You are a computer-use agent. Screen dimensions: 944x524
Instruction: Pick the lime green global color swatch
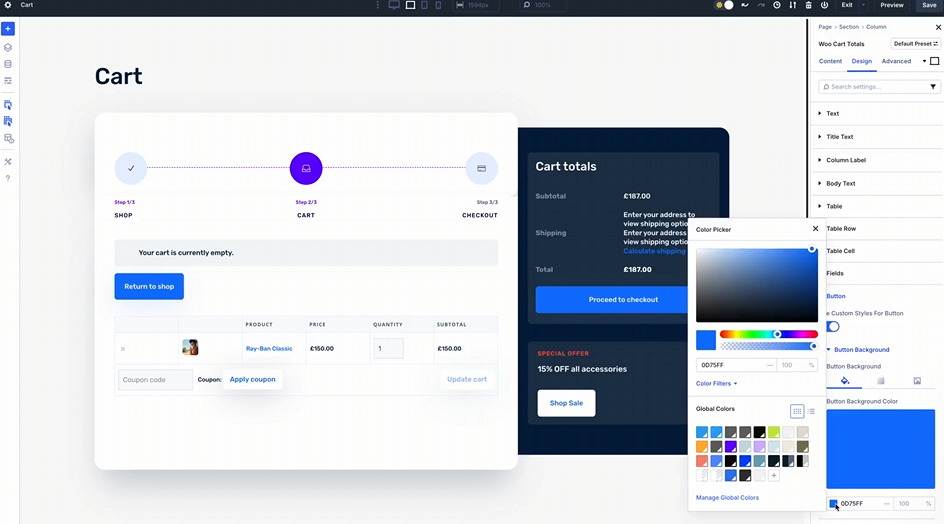point(774,432)
